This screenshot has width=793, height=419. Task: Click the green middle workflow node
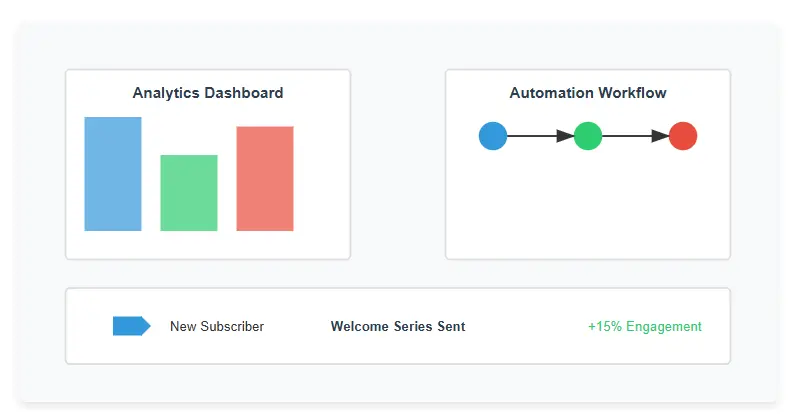pos(588,136)
